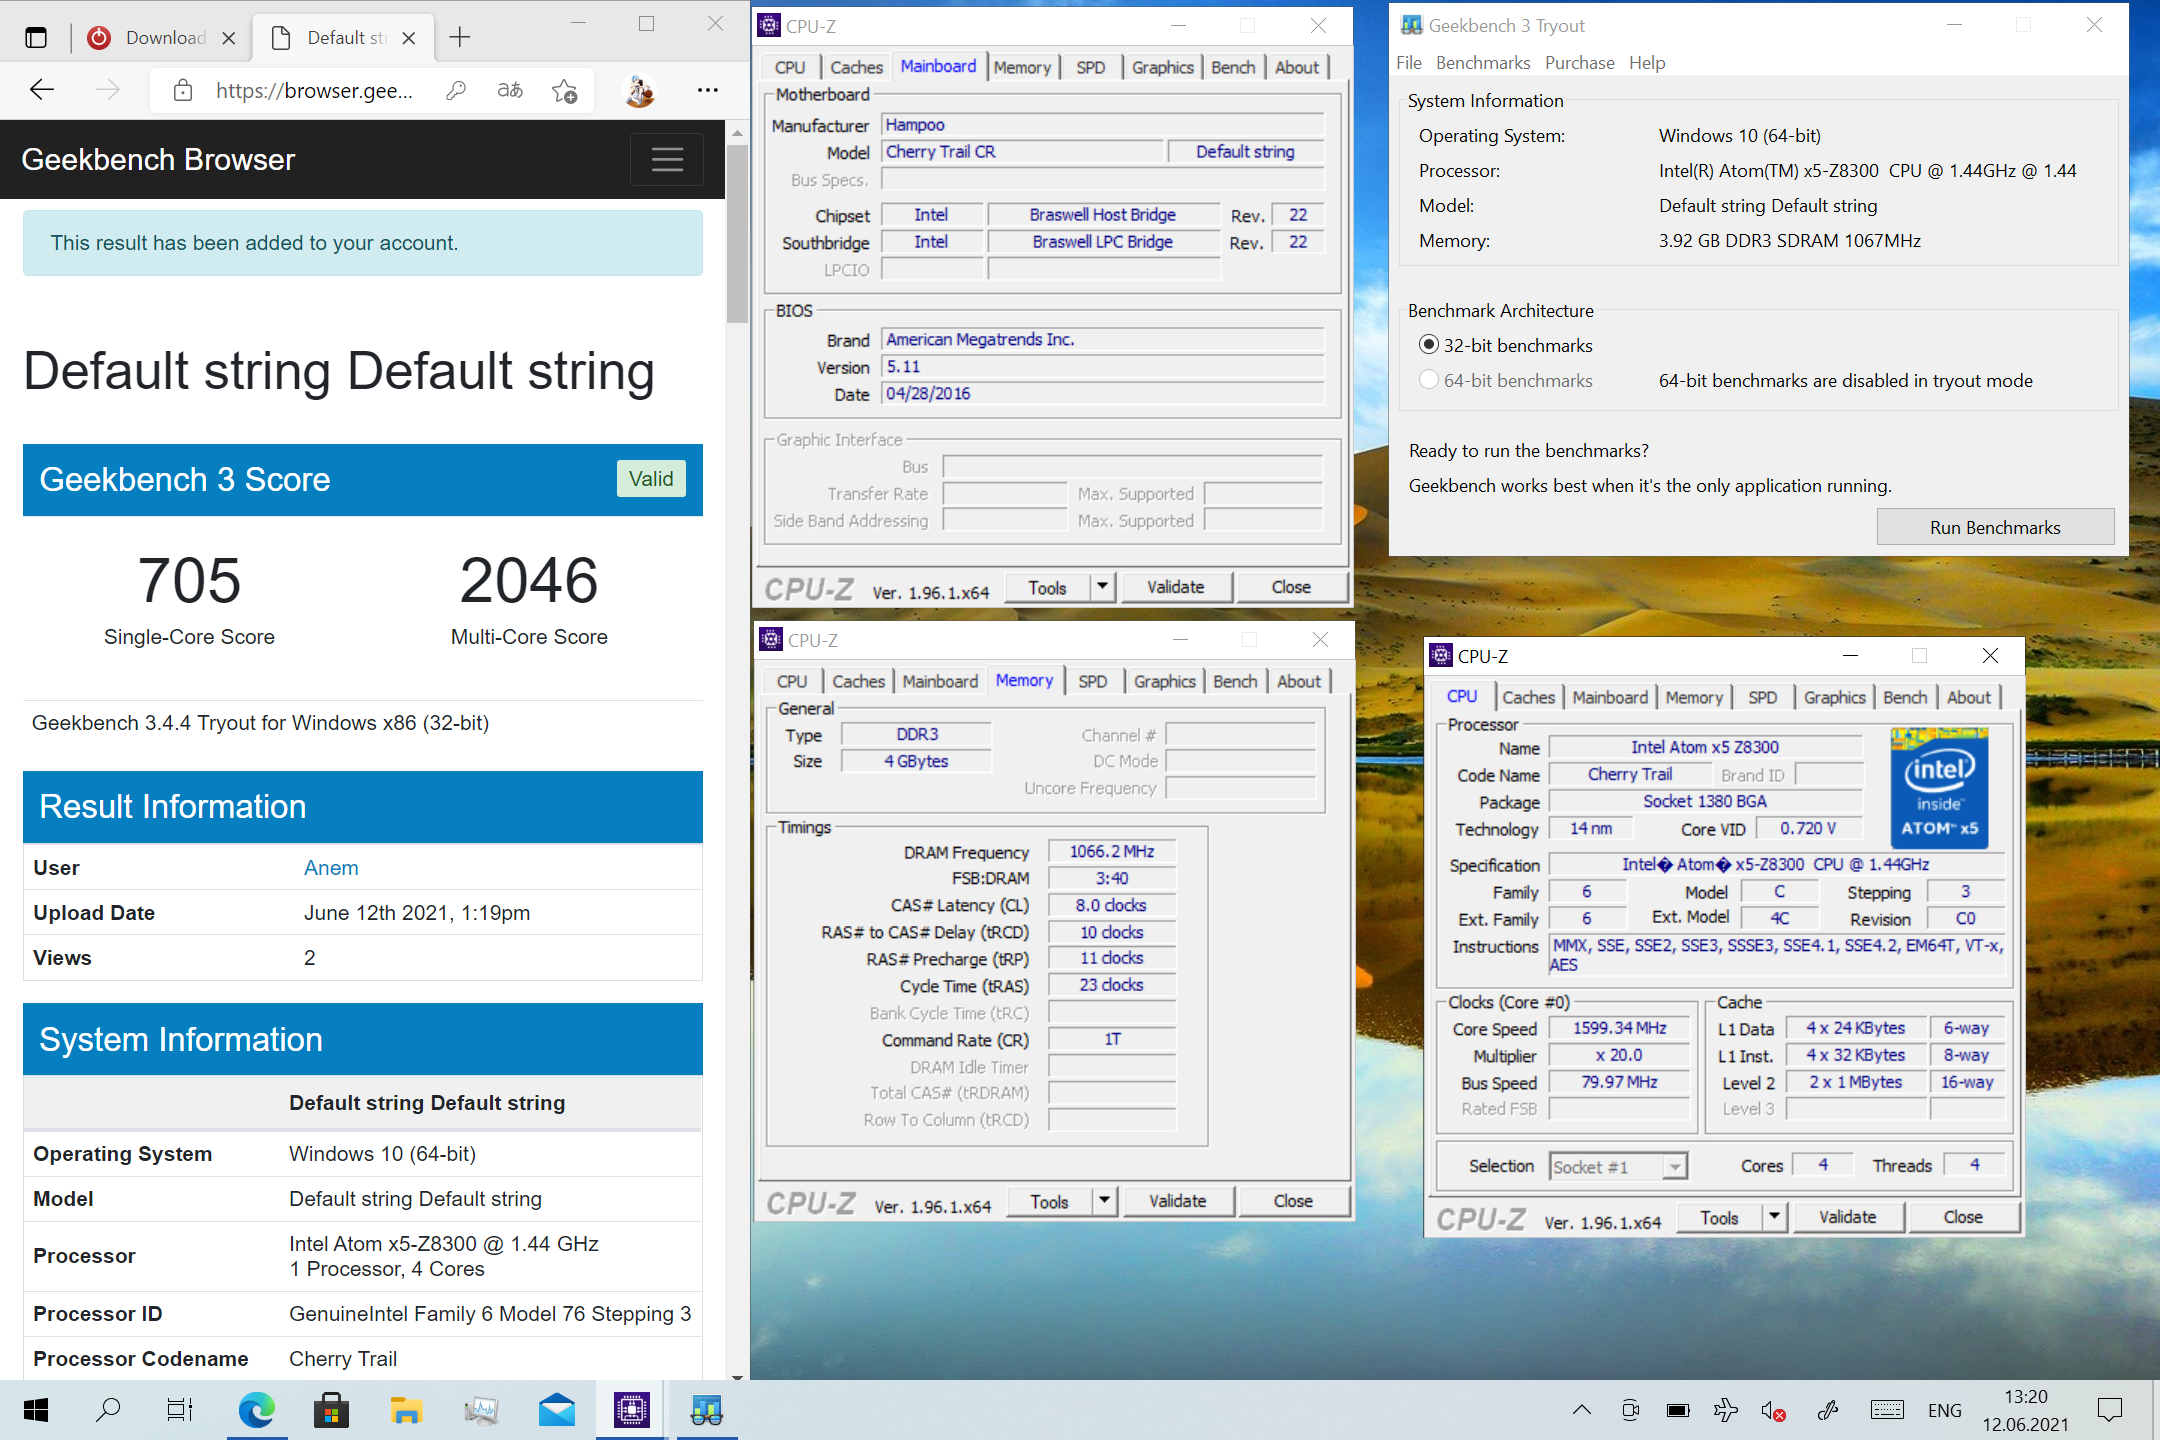Image resolution: width=2160 pixels, height=1440 pixels.
Task: Open Geekbench Help menu
Action: (x=1647, y=63)
